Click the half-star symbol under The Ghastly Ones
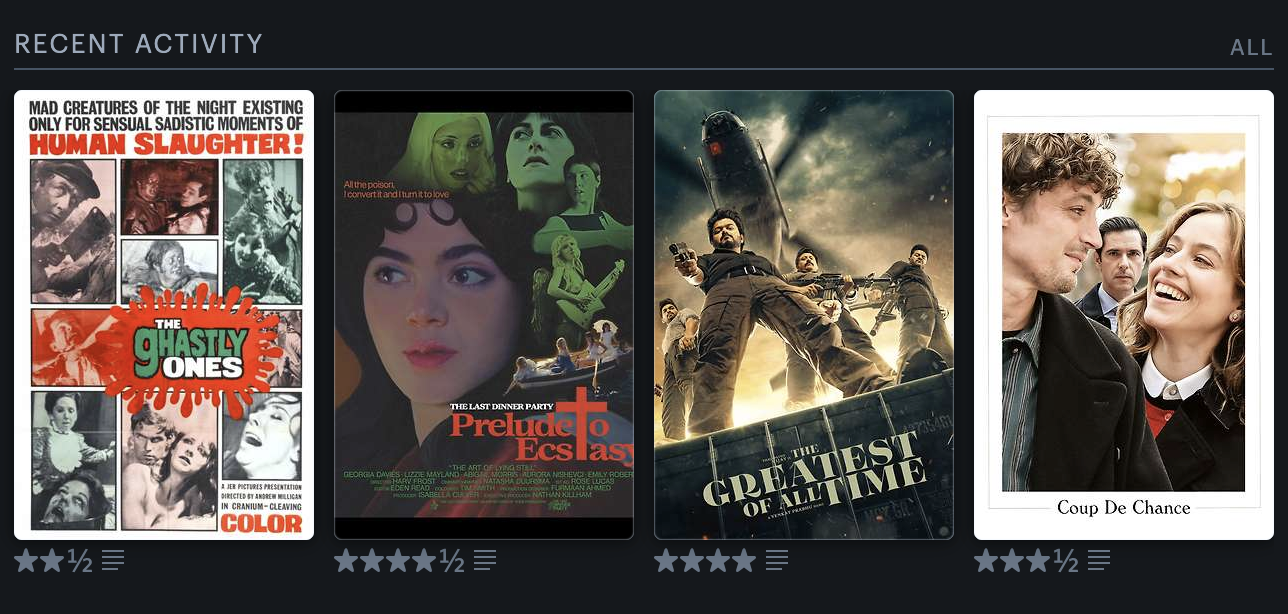 click(x=80, y=561)
